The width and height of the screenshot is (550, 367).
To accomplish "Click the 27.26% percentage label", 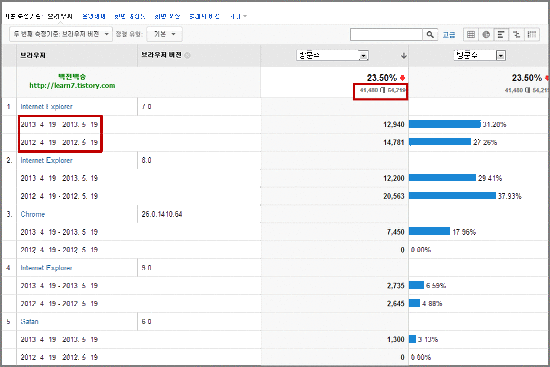I will [485, 142].
